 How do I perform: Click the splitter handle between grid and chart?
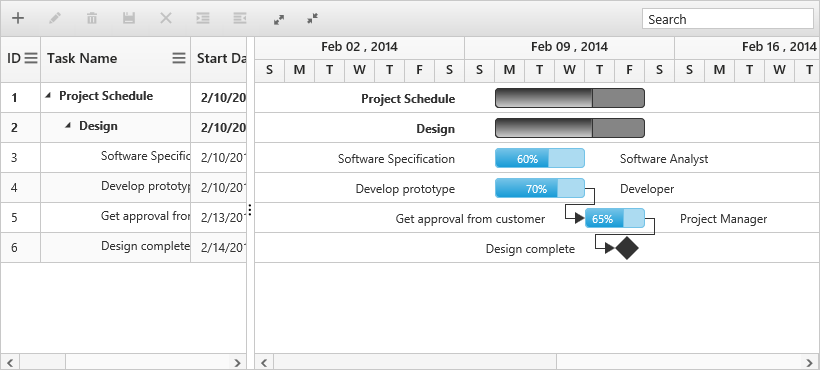tap(250, 210)
